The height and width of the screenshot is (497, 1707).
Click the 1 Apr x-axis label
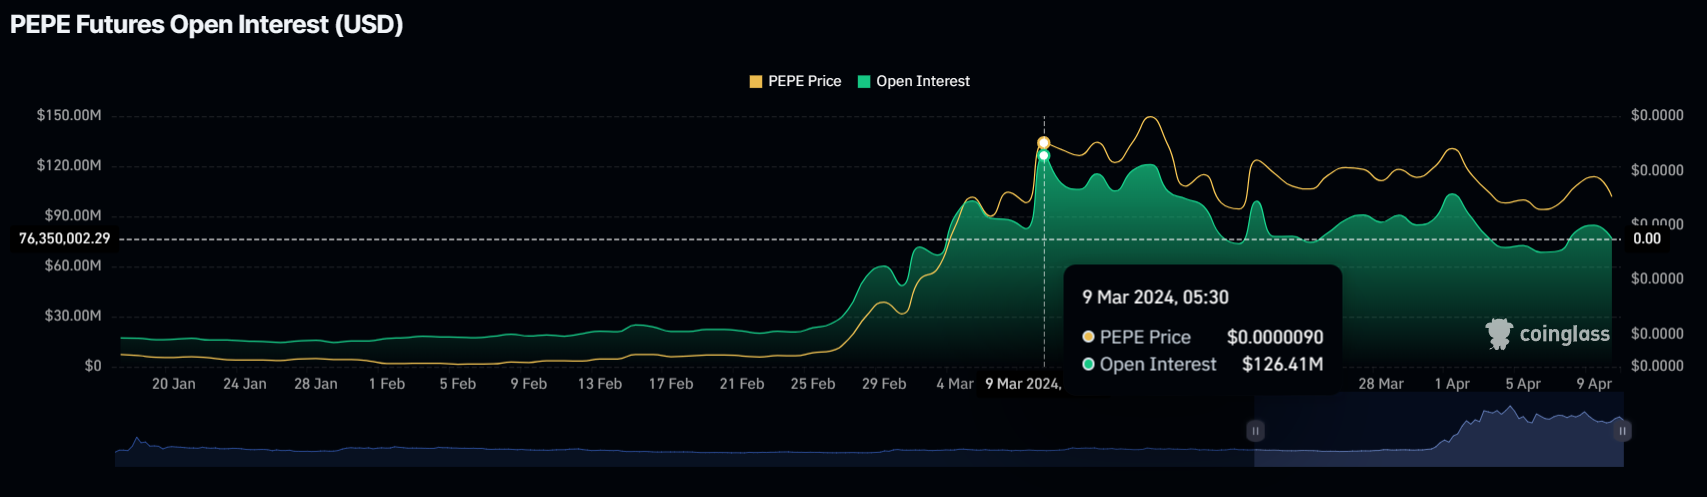(1451, 384)
